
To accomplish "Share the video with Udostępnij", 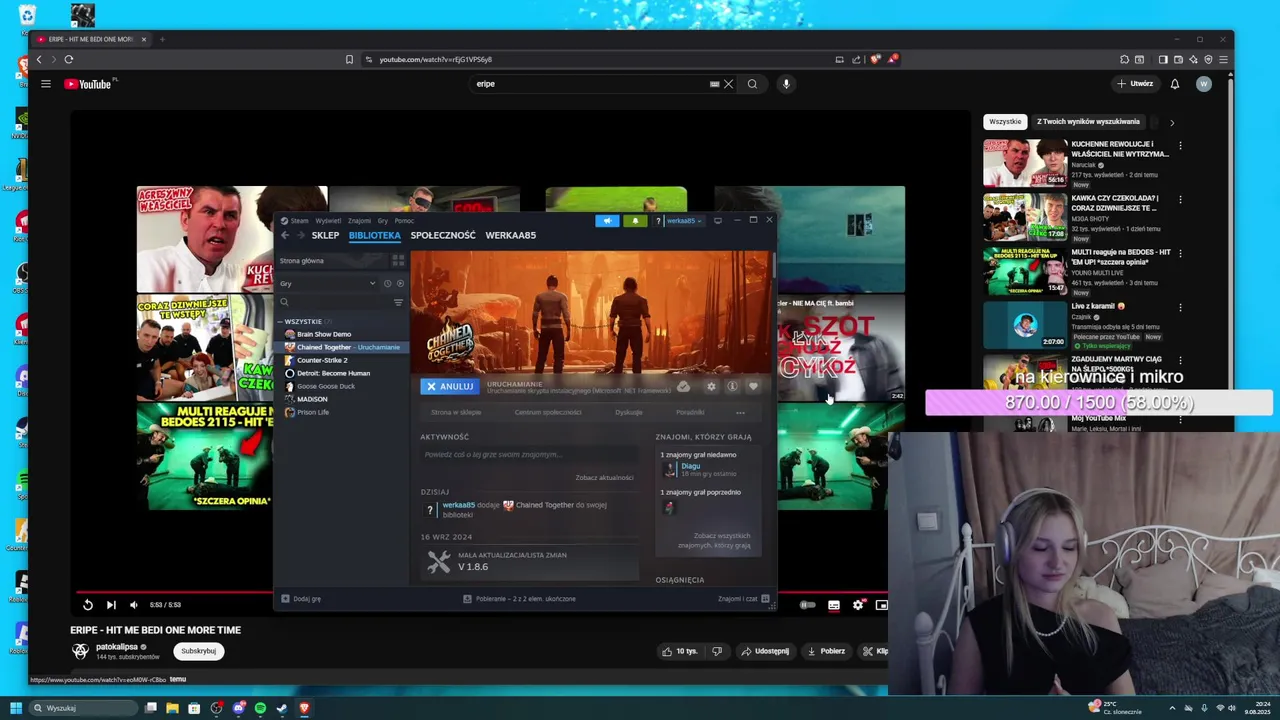I will (765, 651).
